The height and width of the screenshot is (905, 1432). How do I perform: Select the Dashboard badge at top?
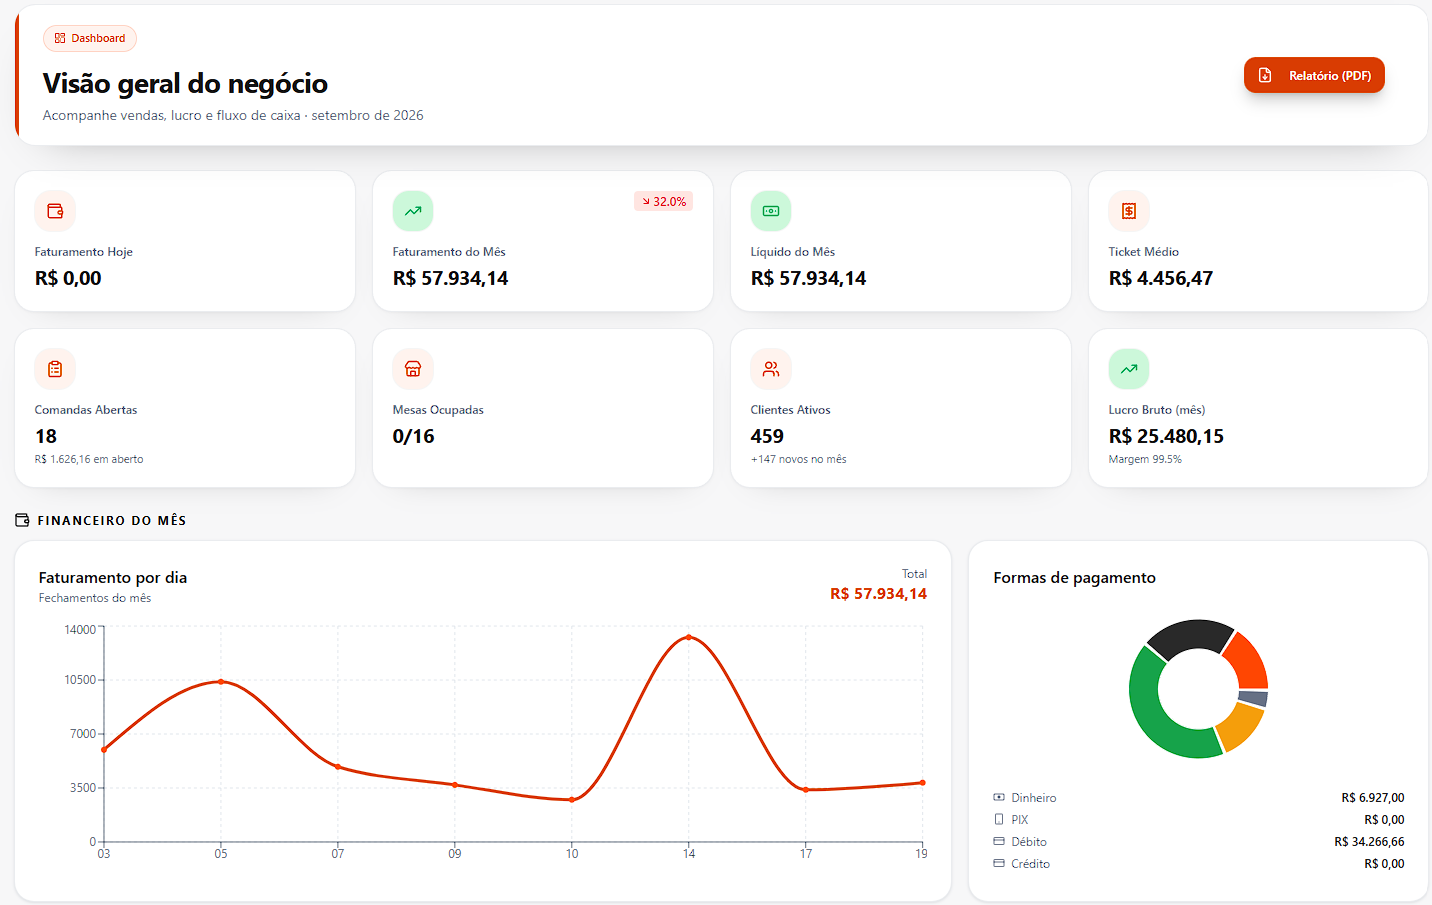coord(90,38)
